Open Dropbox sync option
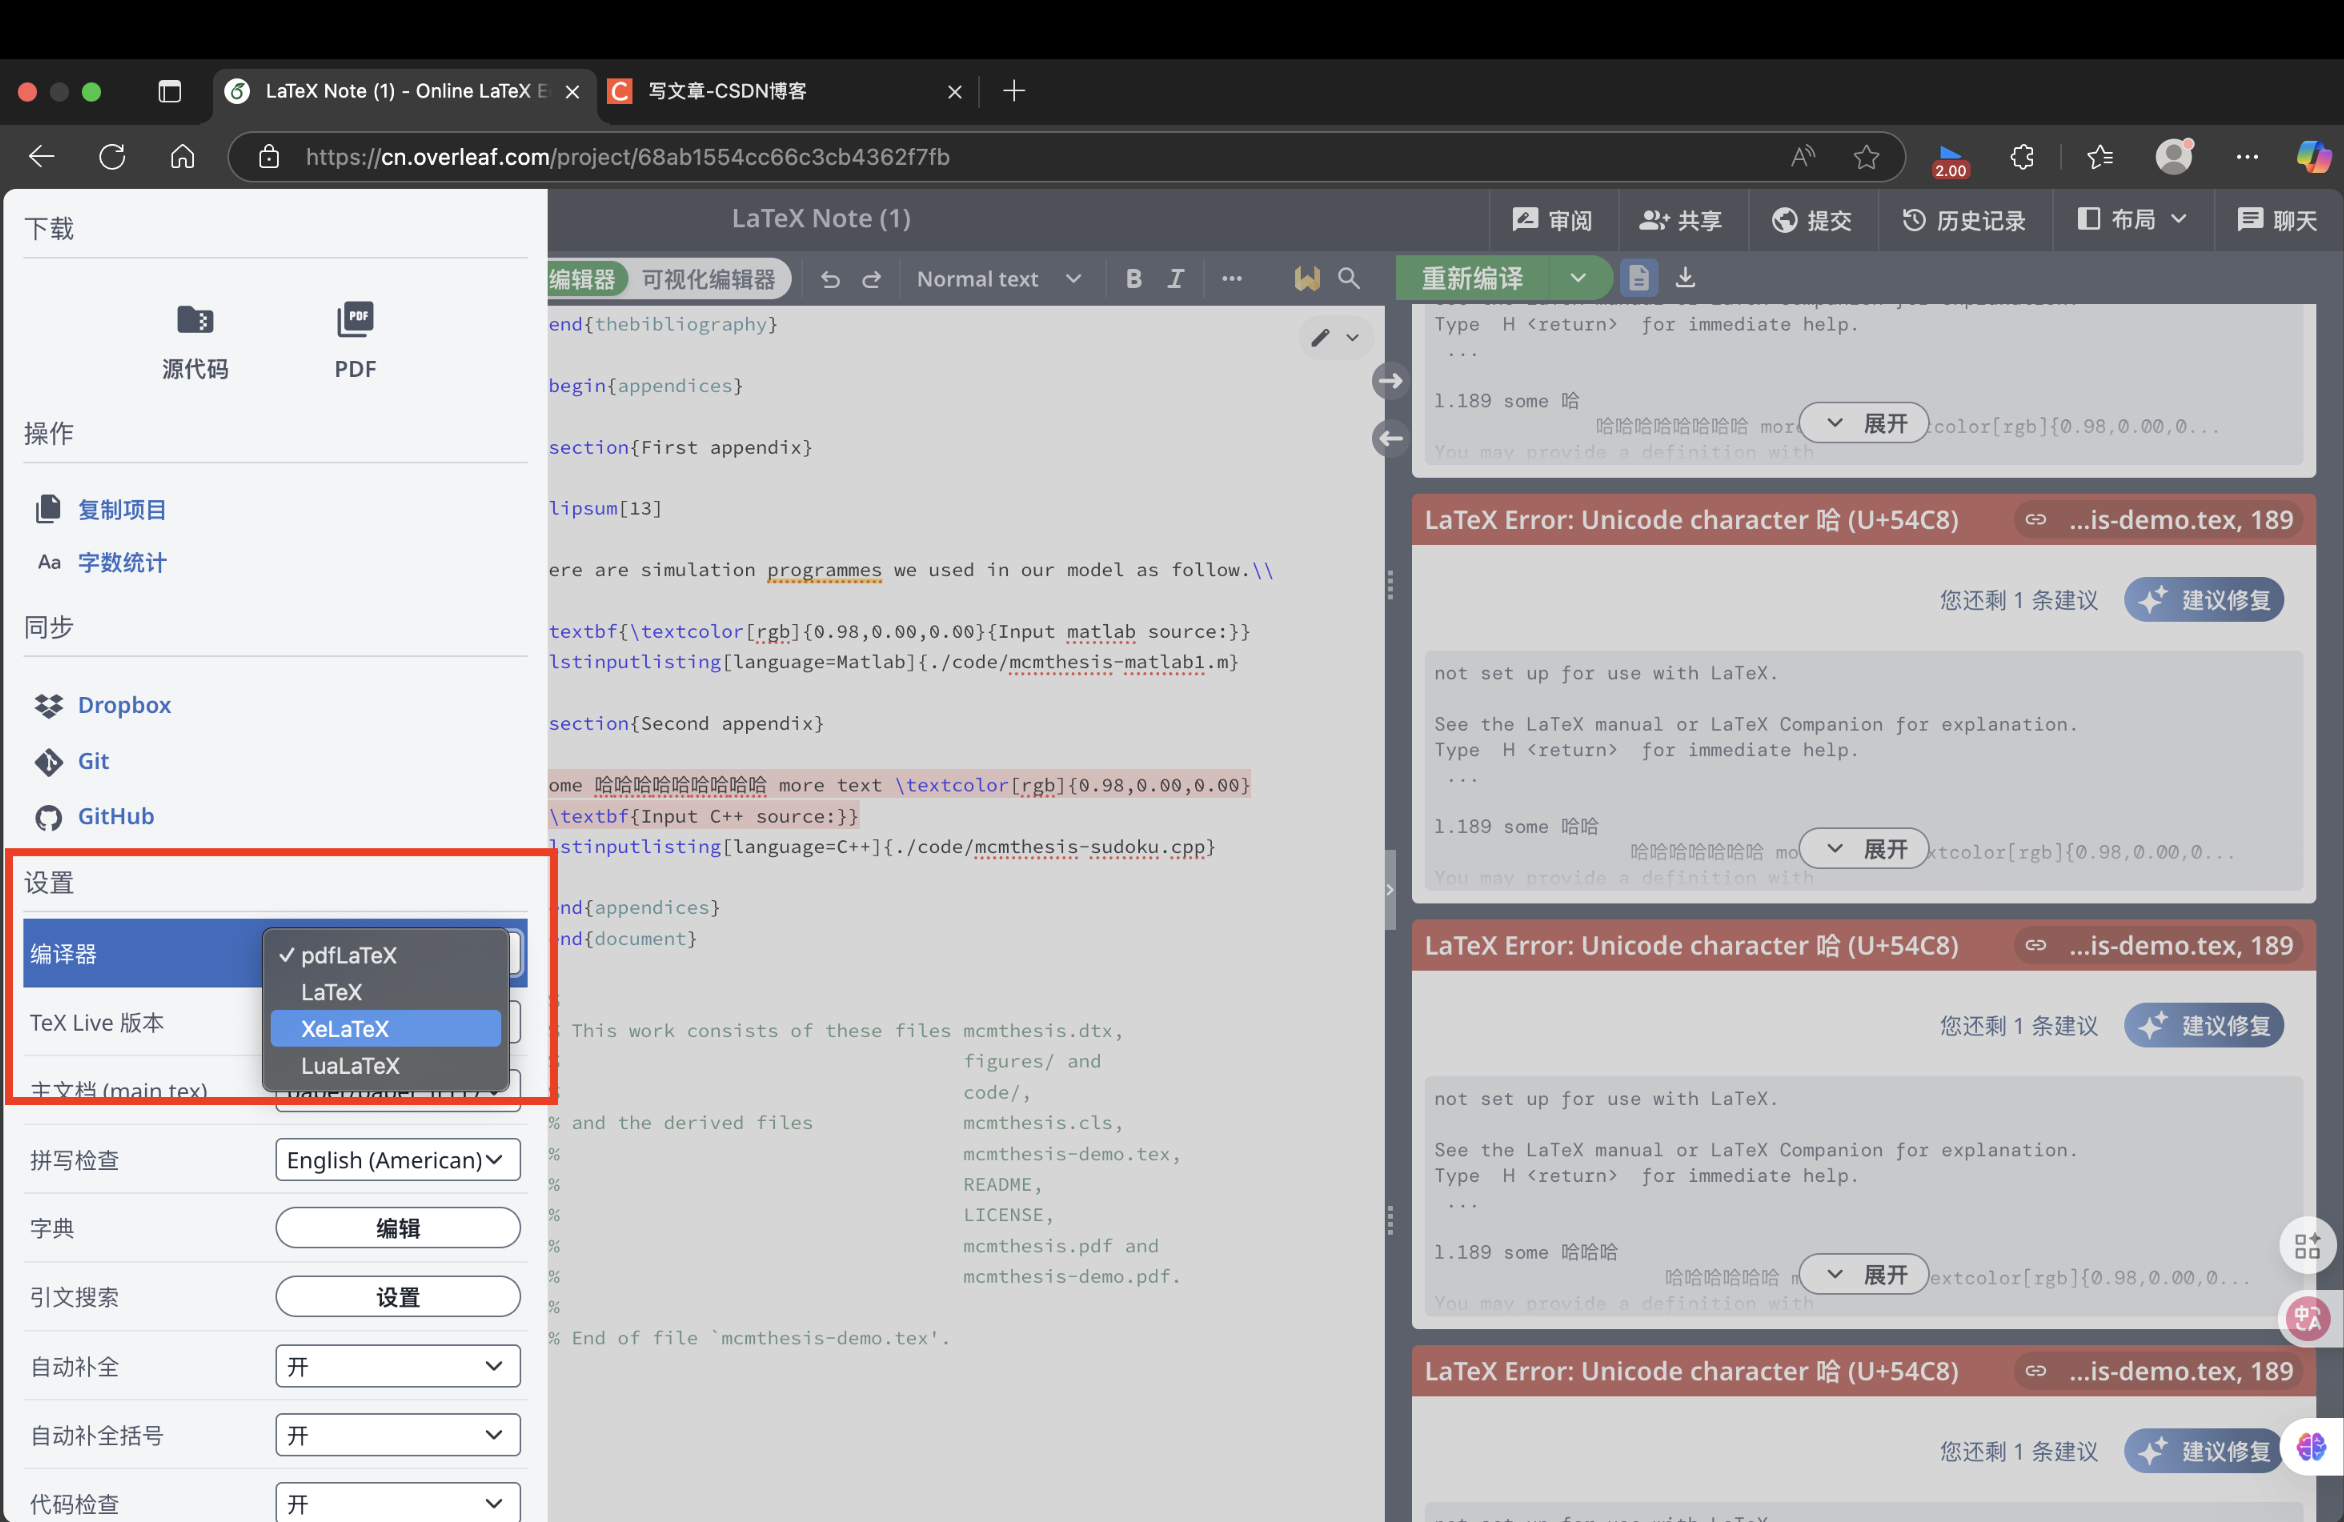2344x1522 pixels. coord(124,704)
